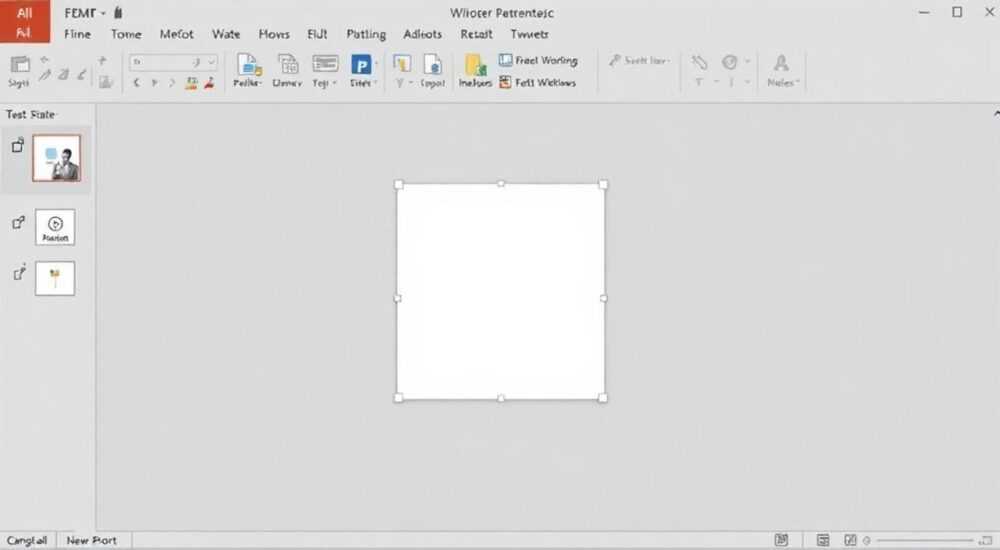This screenshot has width=1000, height=550.
Task: Switch to the Wate tab
Action: click(226, 34)
